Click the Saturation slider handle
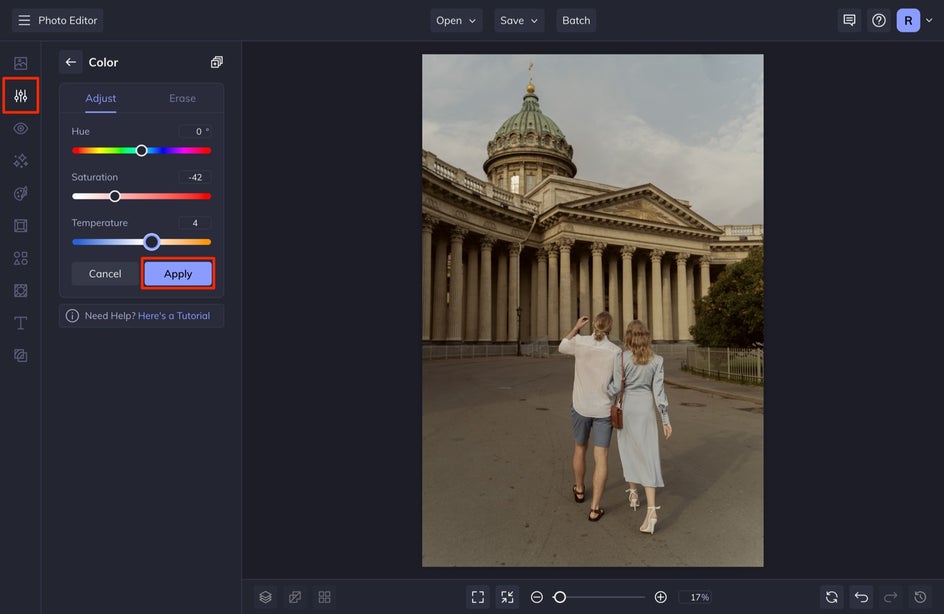Image resolution: width=944 pixels, height=614 pixels. [115, 196]
